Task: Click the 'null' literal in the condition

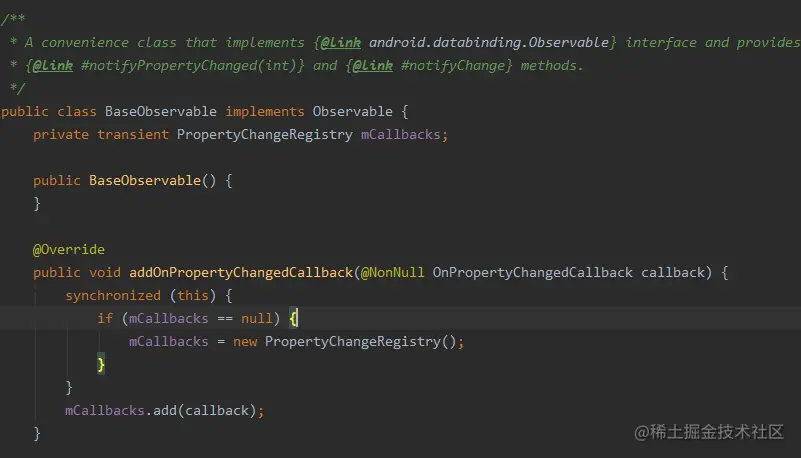Action: pyautogui.click(x=256, y=318)
